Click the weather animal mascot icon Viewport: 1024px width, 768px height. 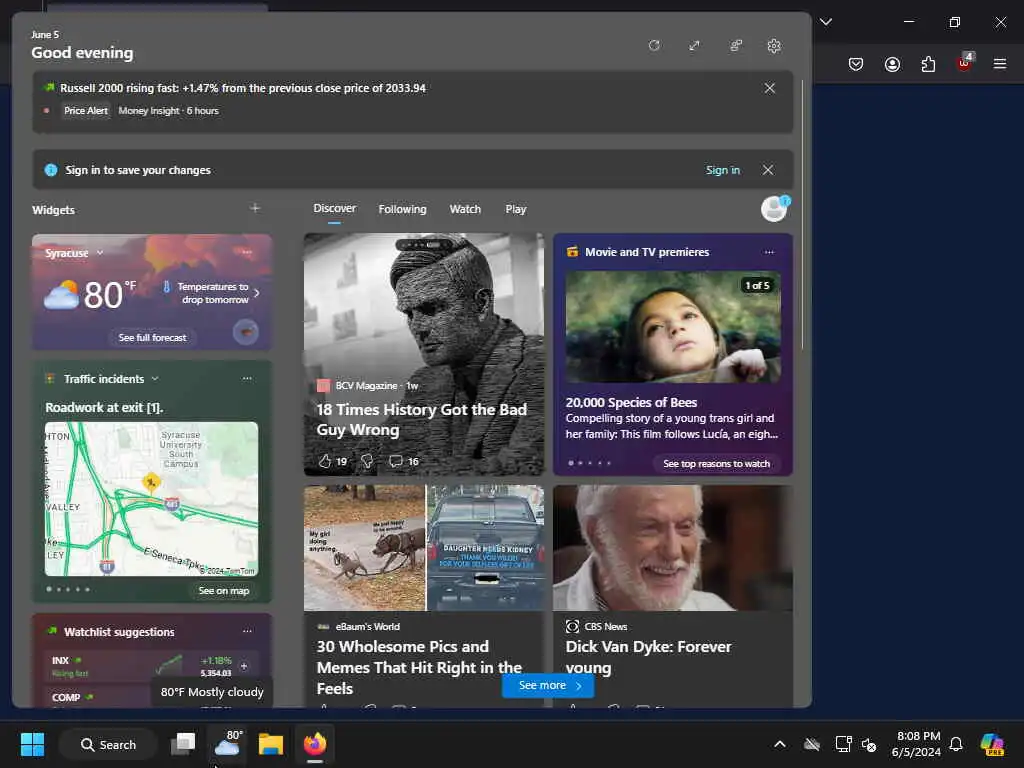(246, 332)
